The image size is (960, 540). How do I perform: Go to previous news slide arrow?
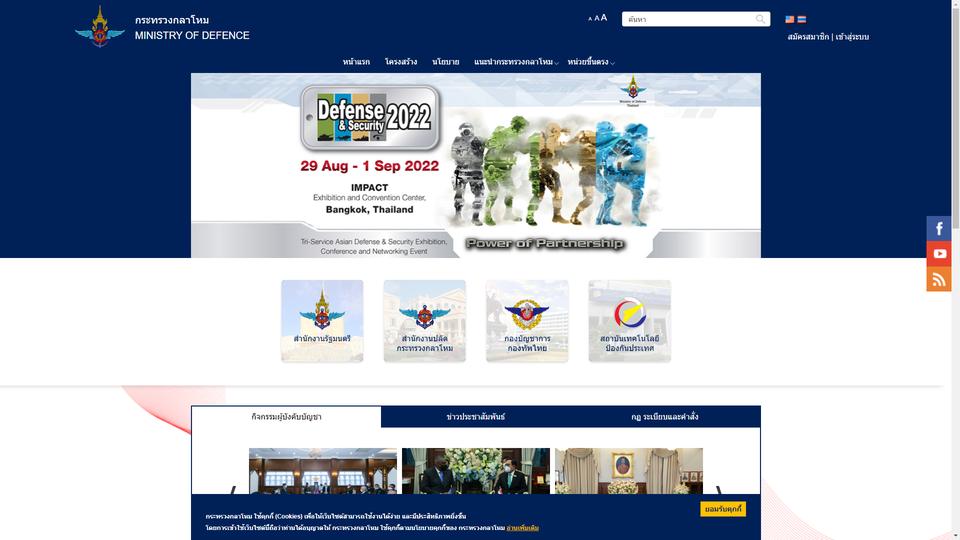point(233,490)
